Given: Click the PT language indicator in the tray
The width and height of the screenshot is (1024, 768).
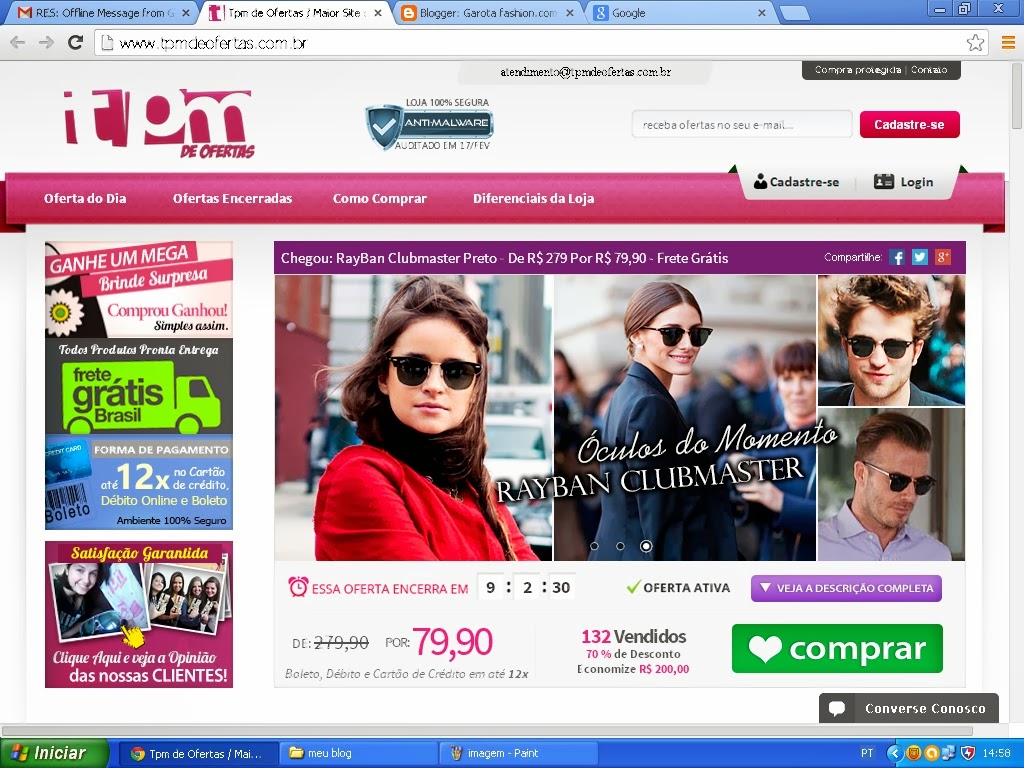Looking at the screenshot, I should click(x=867, y=754).
